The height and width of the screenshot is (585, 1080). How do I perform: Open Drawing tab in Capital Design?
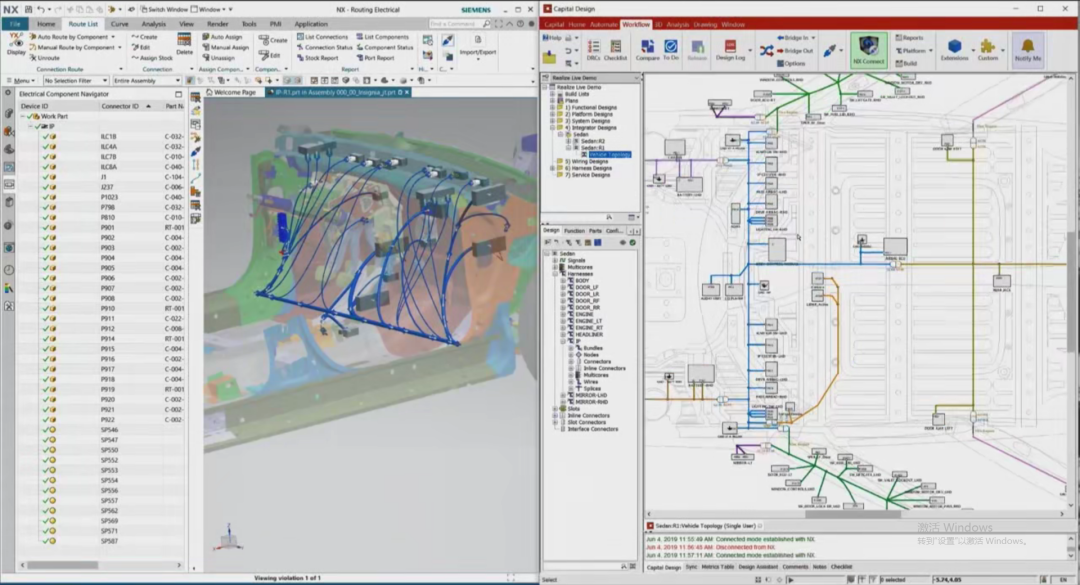click(x=705, y=24)
